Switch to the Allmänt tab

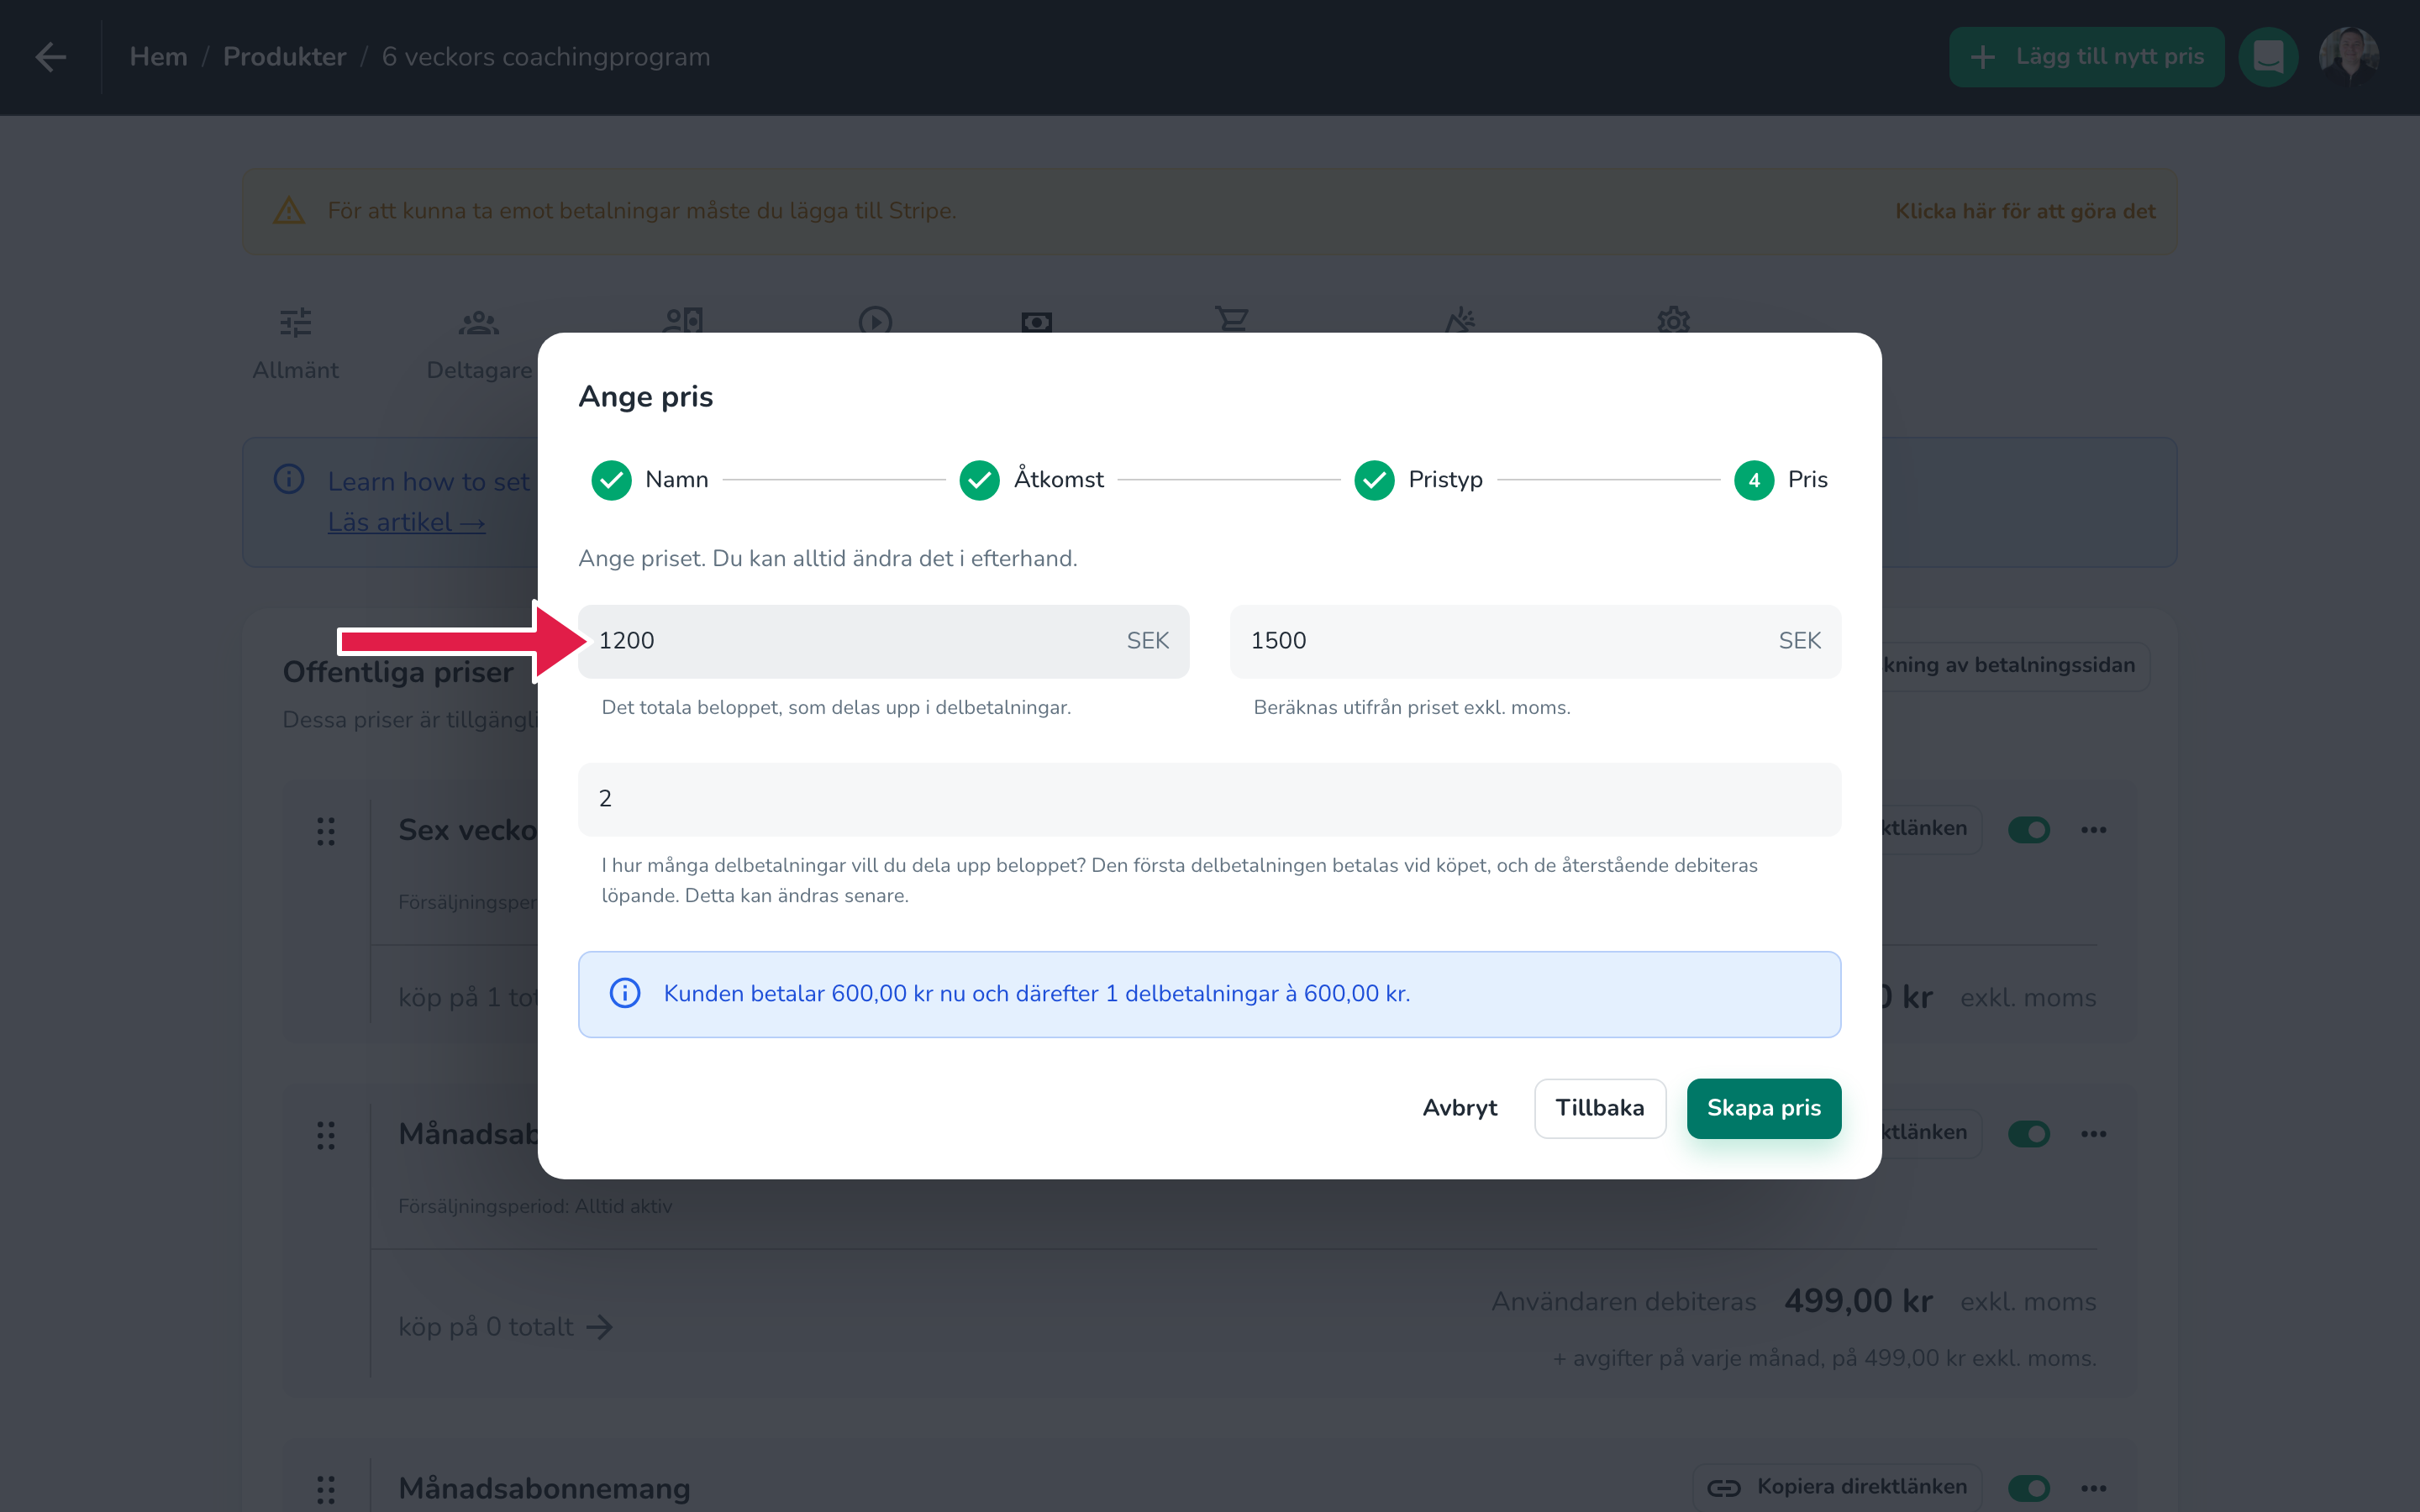(295, 370)
